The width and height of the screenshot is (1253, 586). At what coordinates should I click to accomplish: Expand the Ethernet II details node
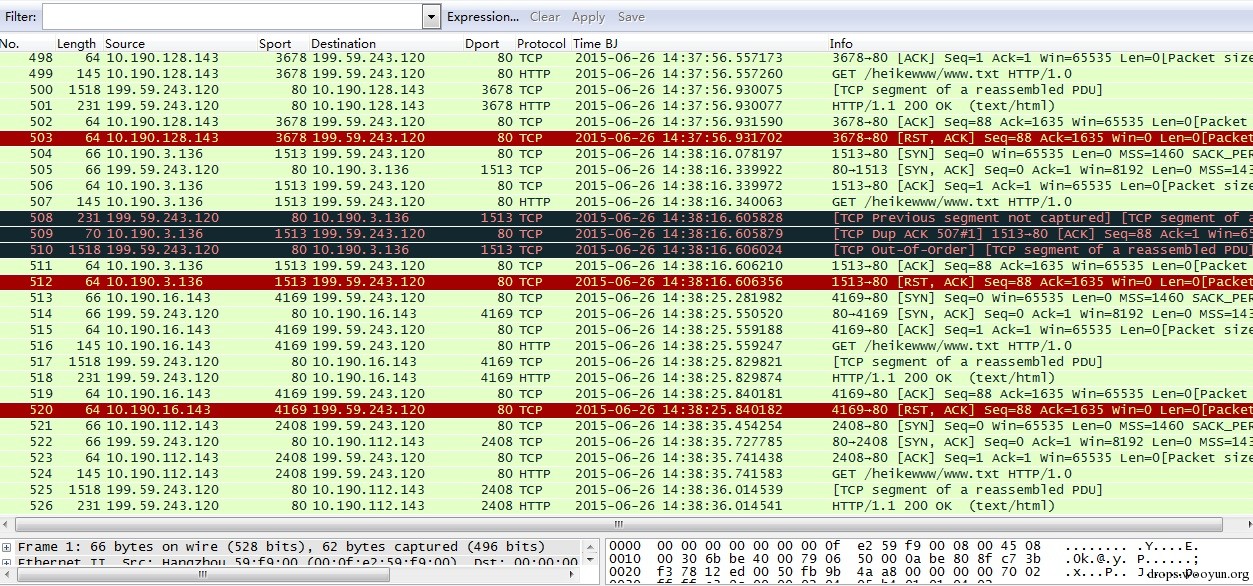tap(7, 563)
